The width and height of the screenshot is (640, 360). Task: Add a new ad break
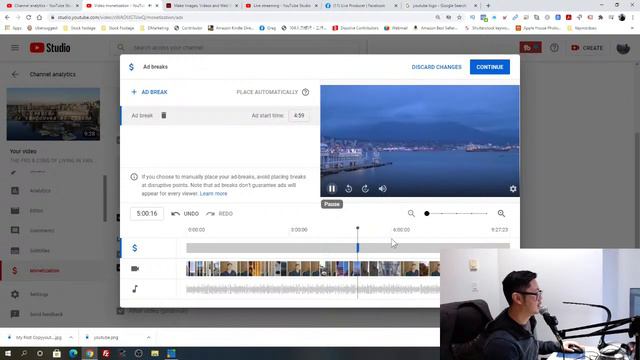(149, 92)
